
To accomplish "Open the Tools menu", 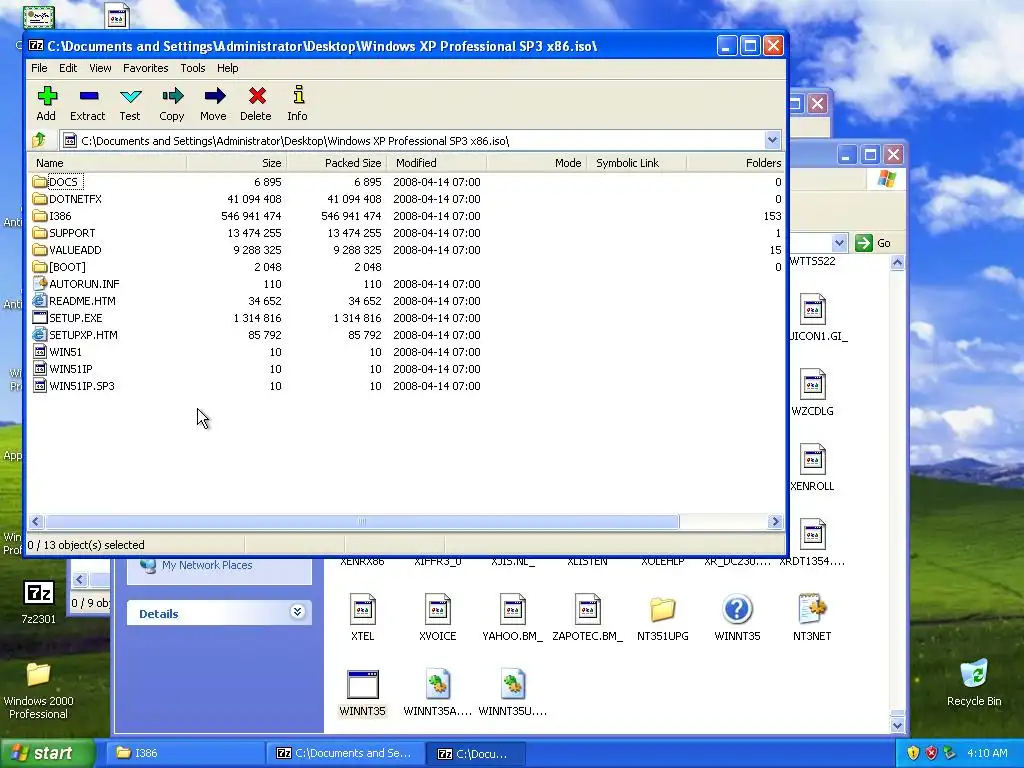I will [193, 68].
